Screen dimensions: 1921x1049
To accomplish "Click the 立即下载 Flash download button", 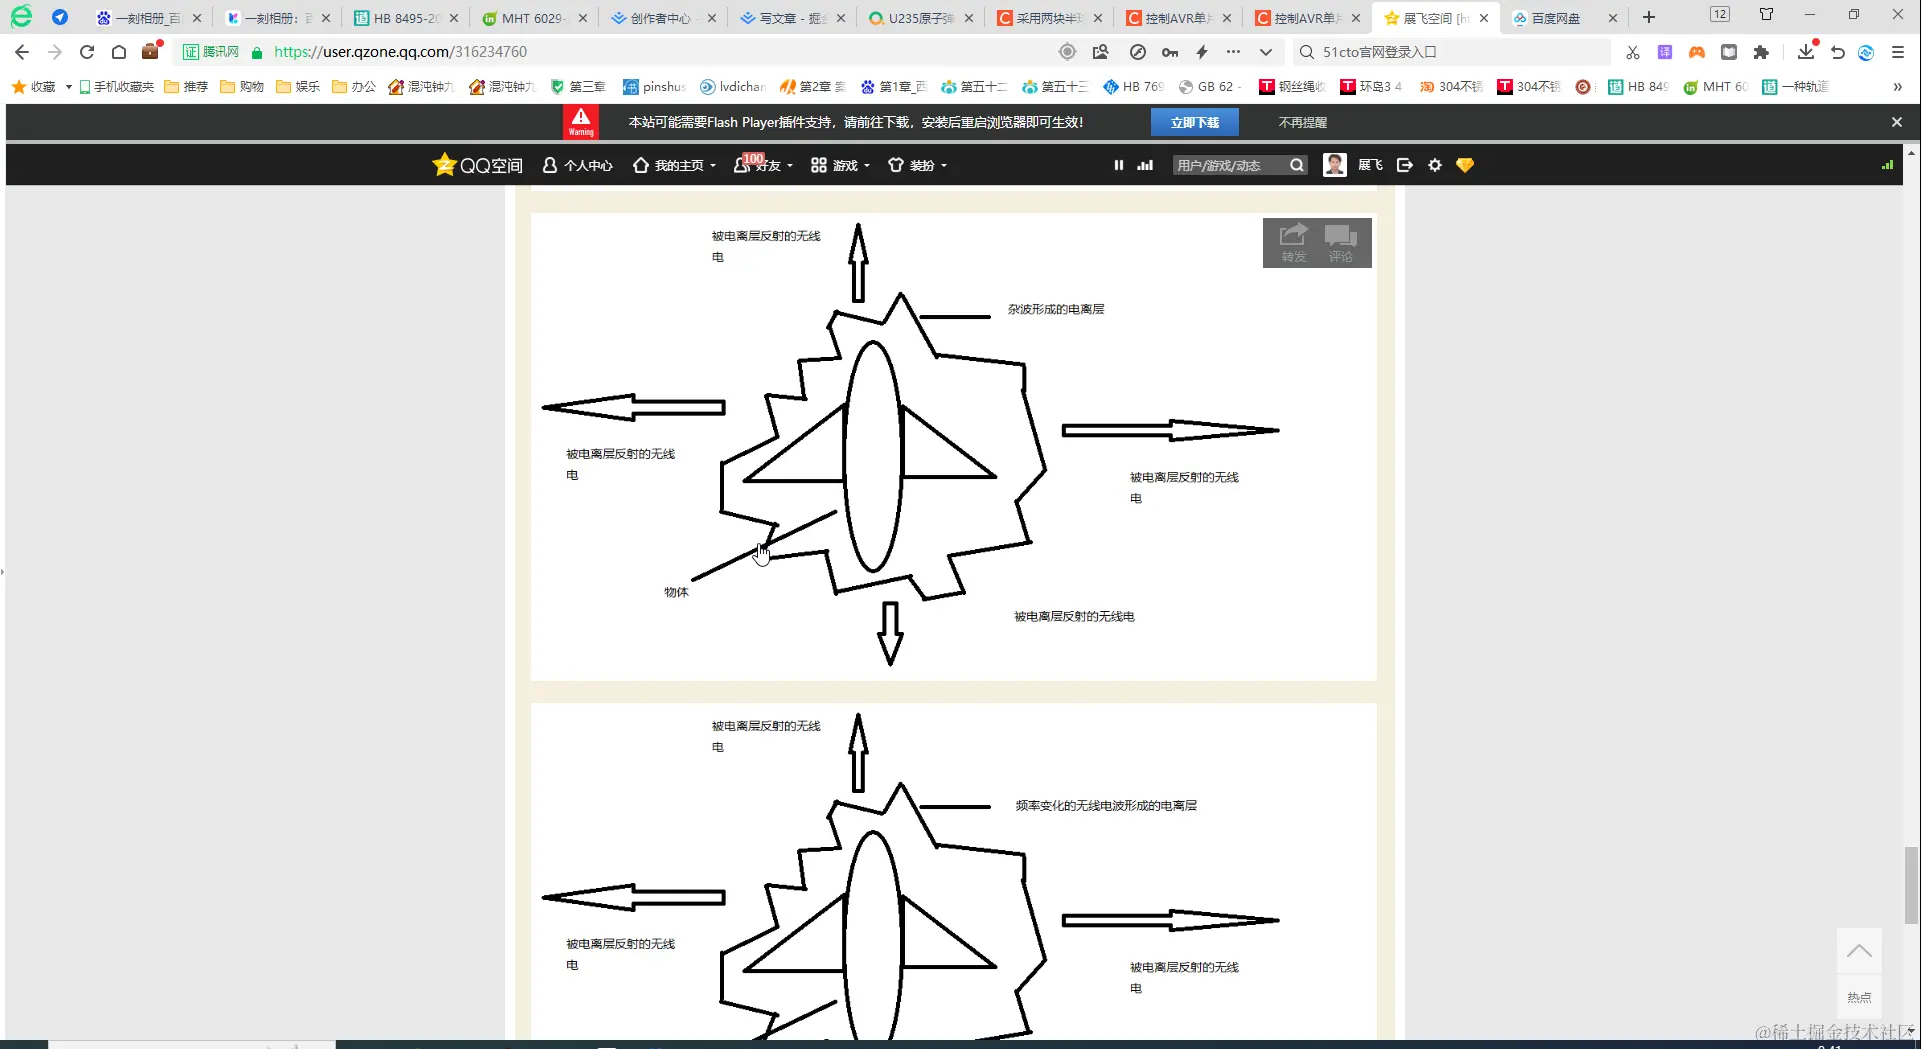I will [x=1195, y=122].
